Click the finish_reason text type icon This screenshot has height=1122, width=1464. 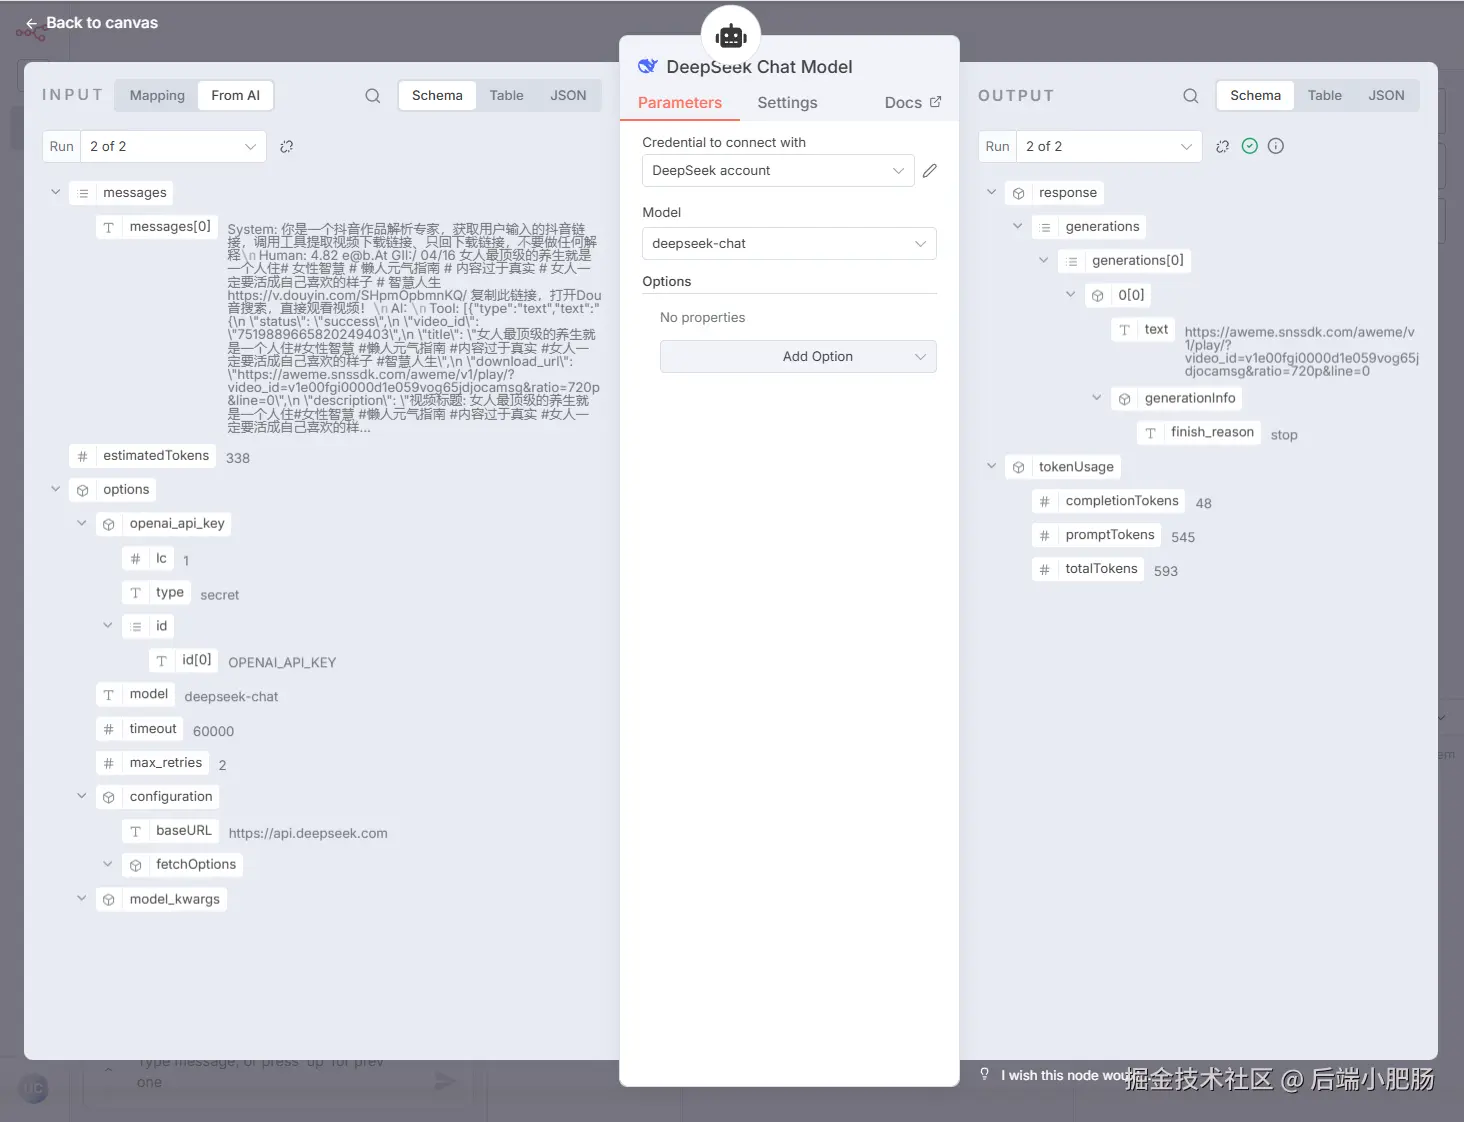[1151, 433]
